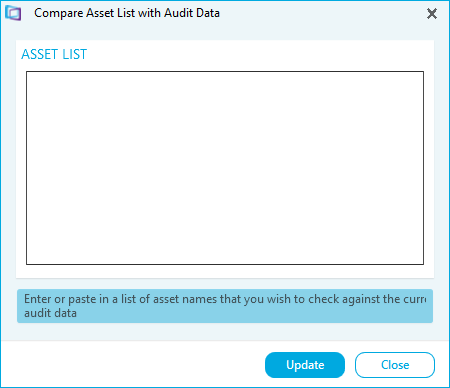Click the top-left corner of the list box
Screen dimensions: 450x388
(27, 72)
